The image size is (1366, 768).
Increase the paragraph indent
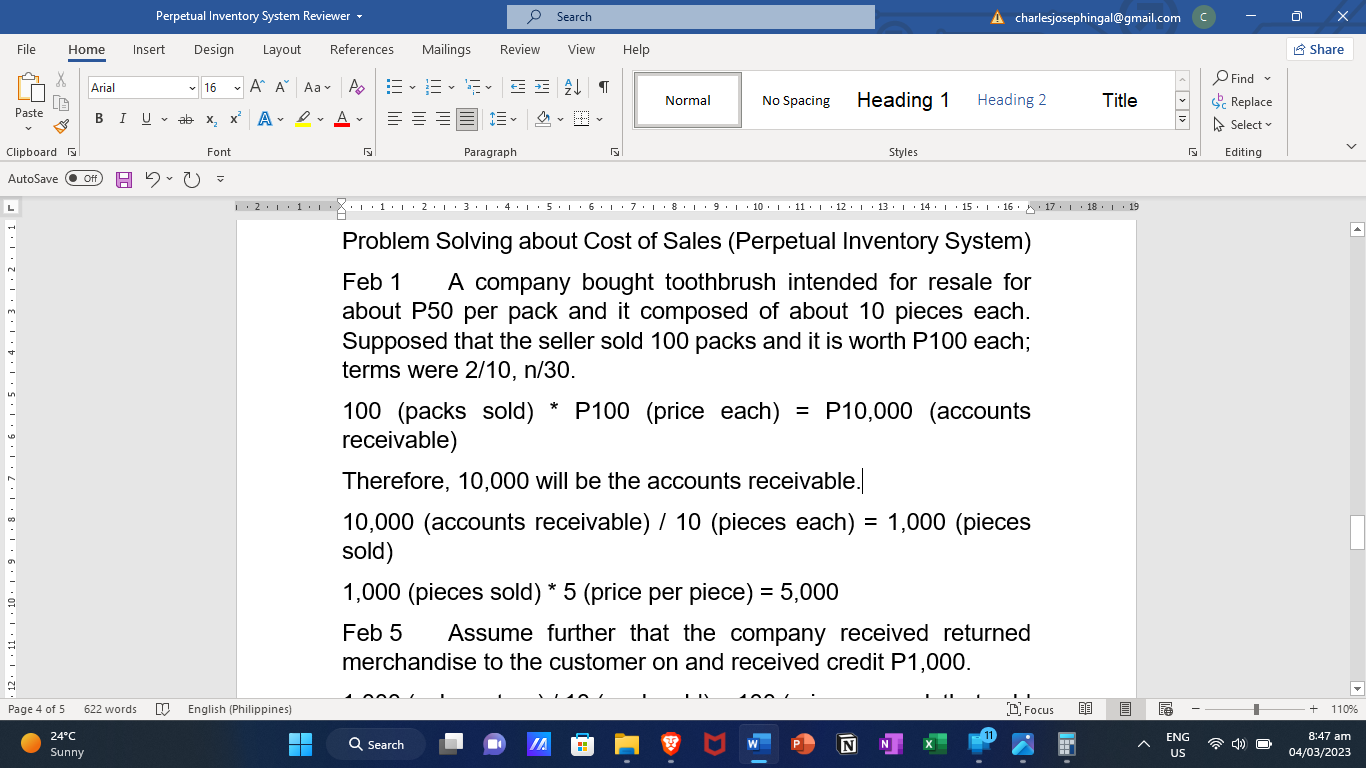coord(541,88)
